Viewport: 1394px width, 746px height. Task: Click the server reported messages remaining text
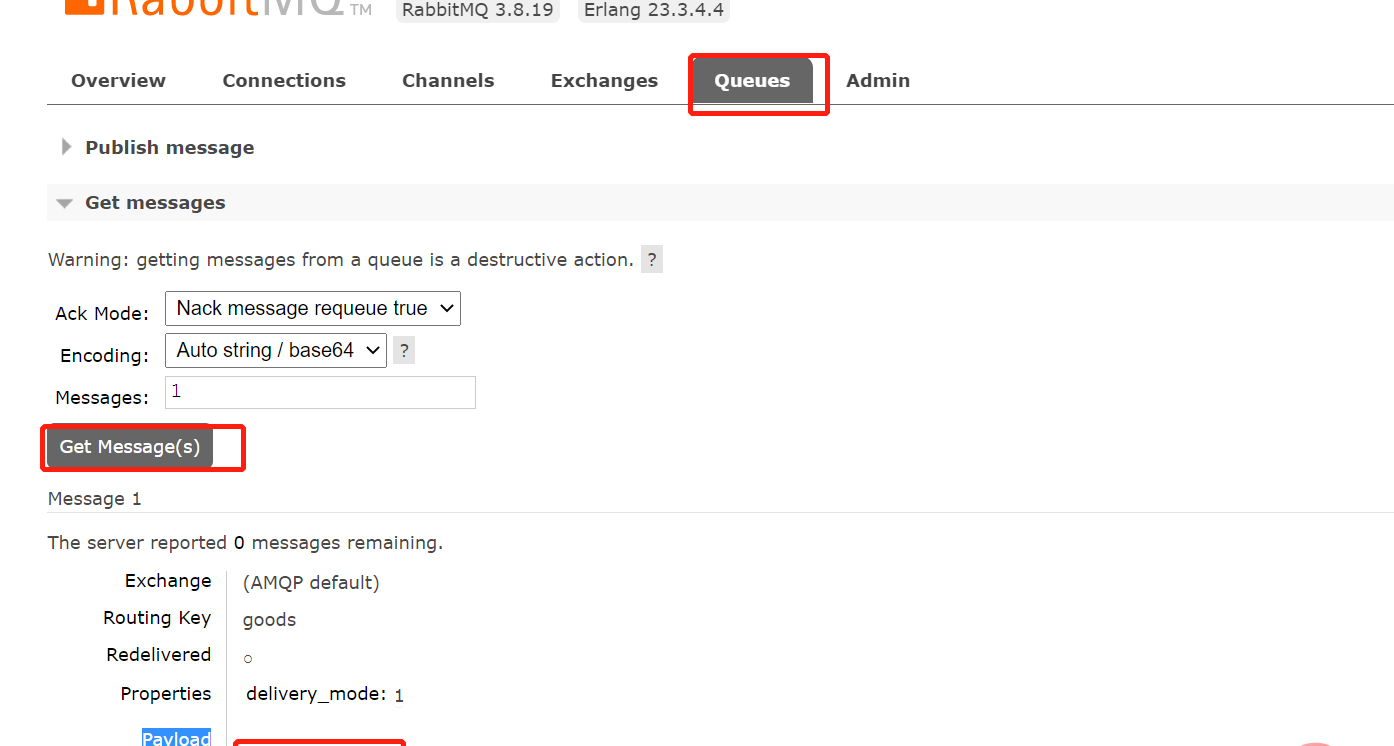click(x=245, y=543)
